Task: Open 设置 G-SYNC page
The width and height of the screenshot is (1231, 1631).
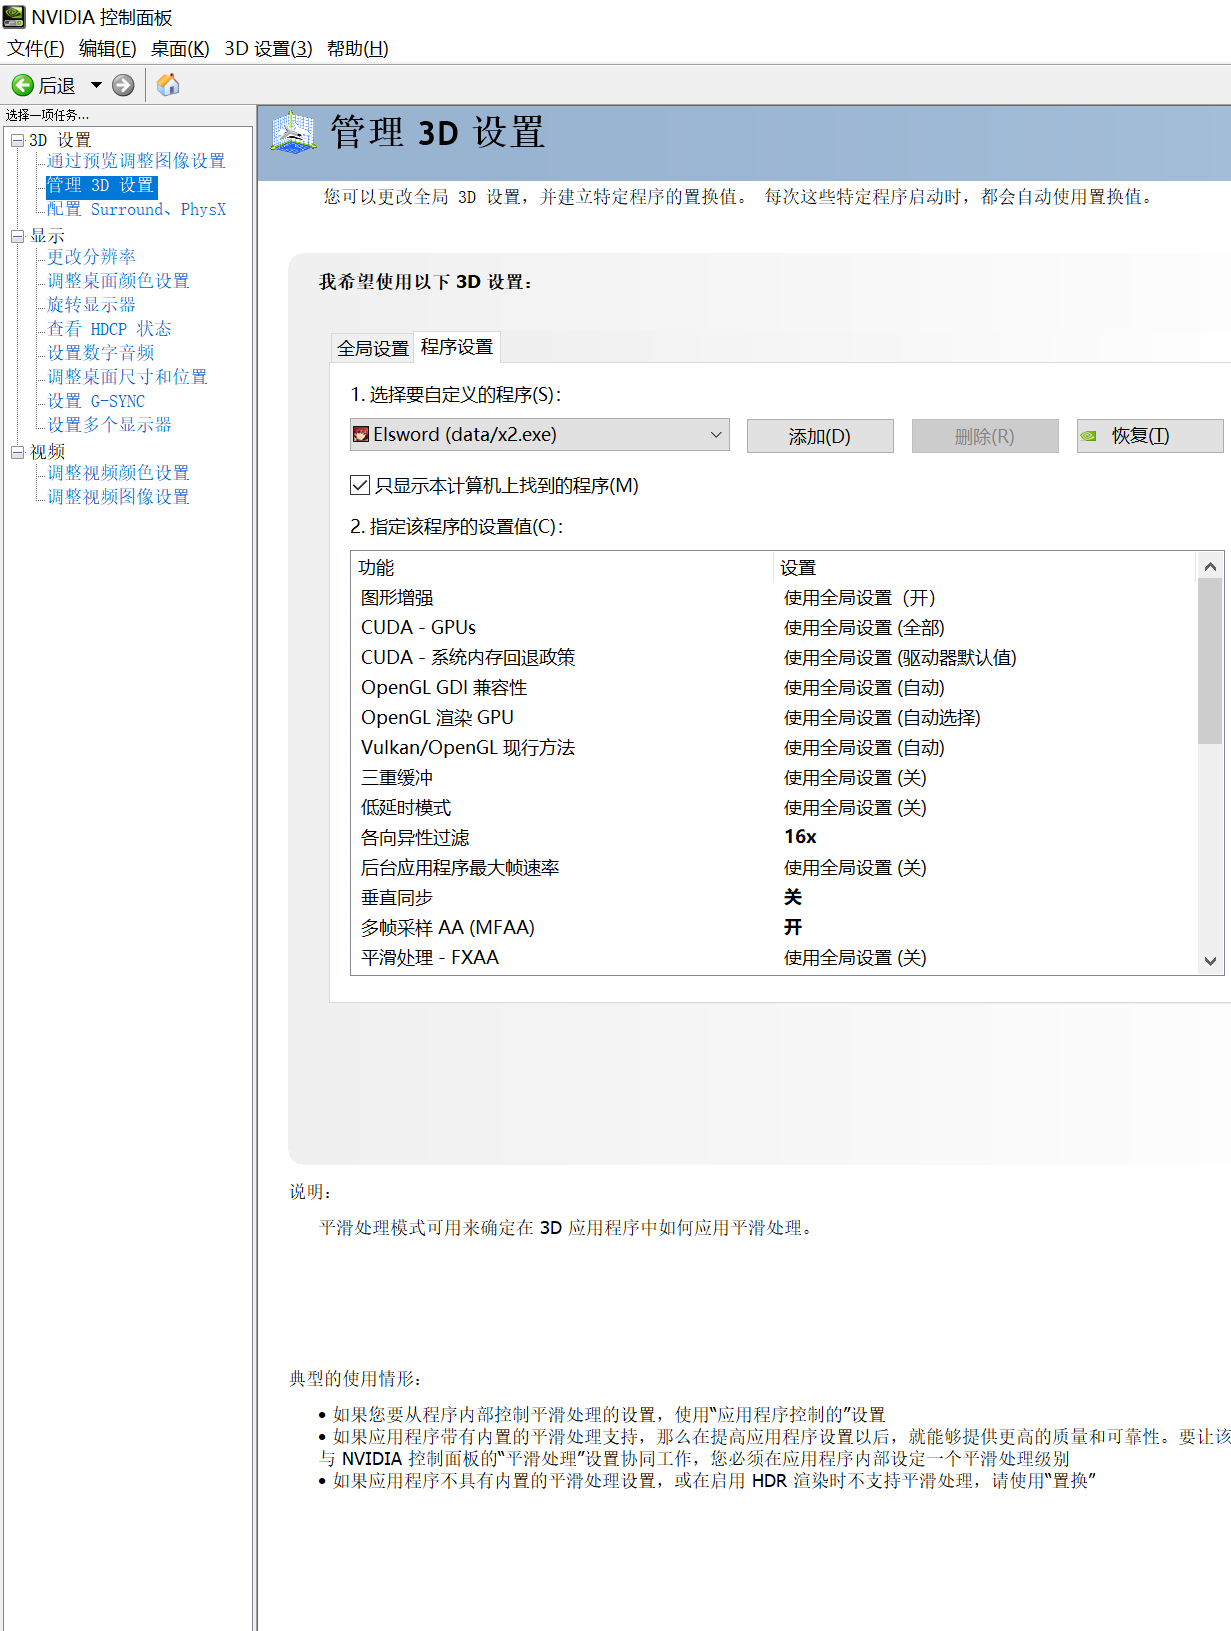Action: [96, 401]
